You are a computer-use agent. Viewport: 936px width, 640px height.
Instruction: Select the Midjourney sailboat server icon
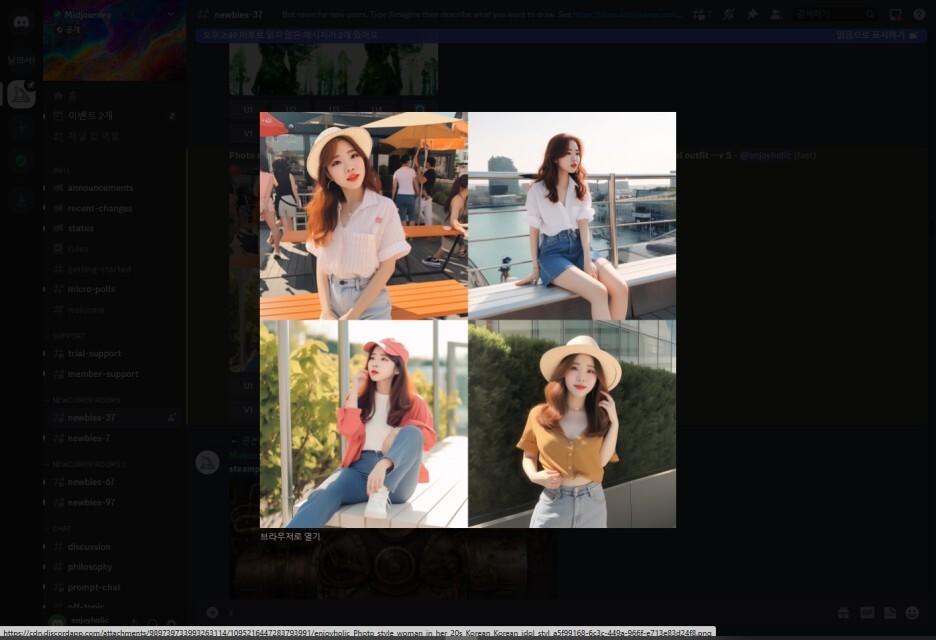(x=21, y=94)
